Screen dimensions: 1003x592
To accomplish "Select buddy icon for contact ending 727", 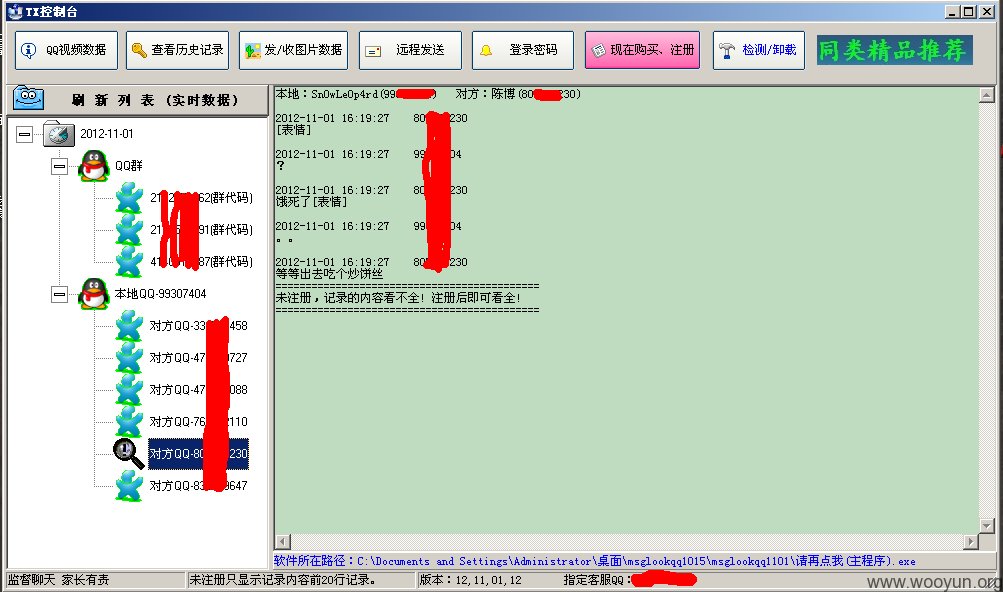I will (129, 358).
